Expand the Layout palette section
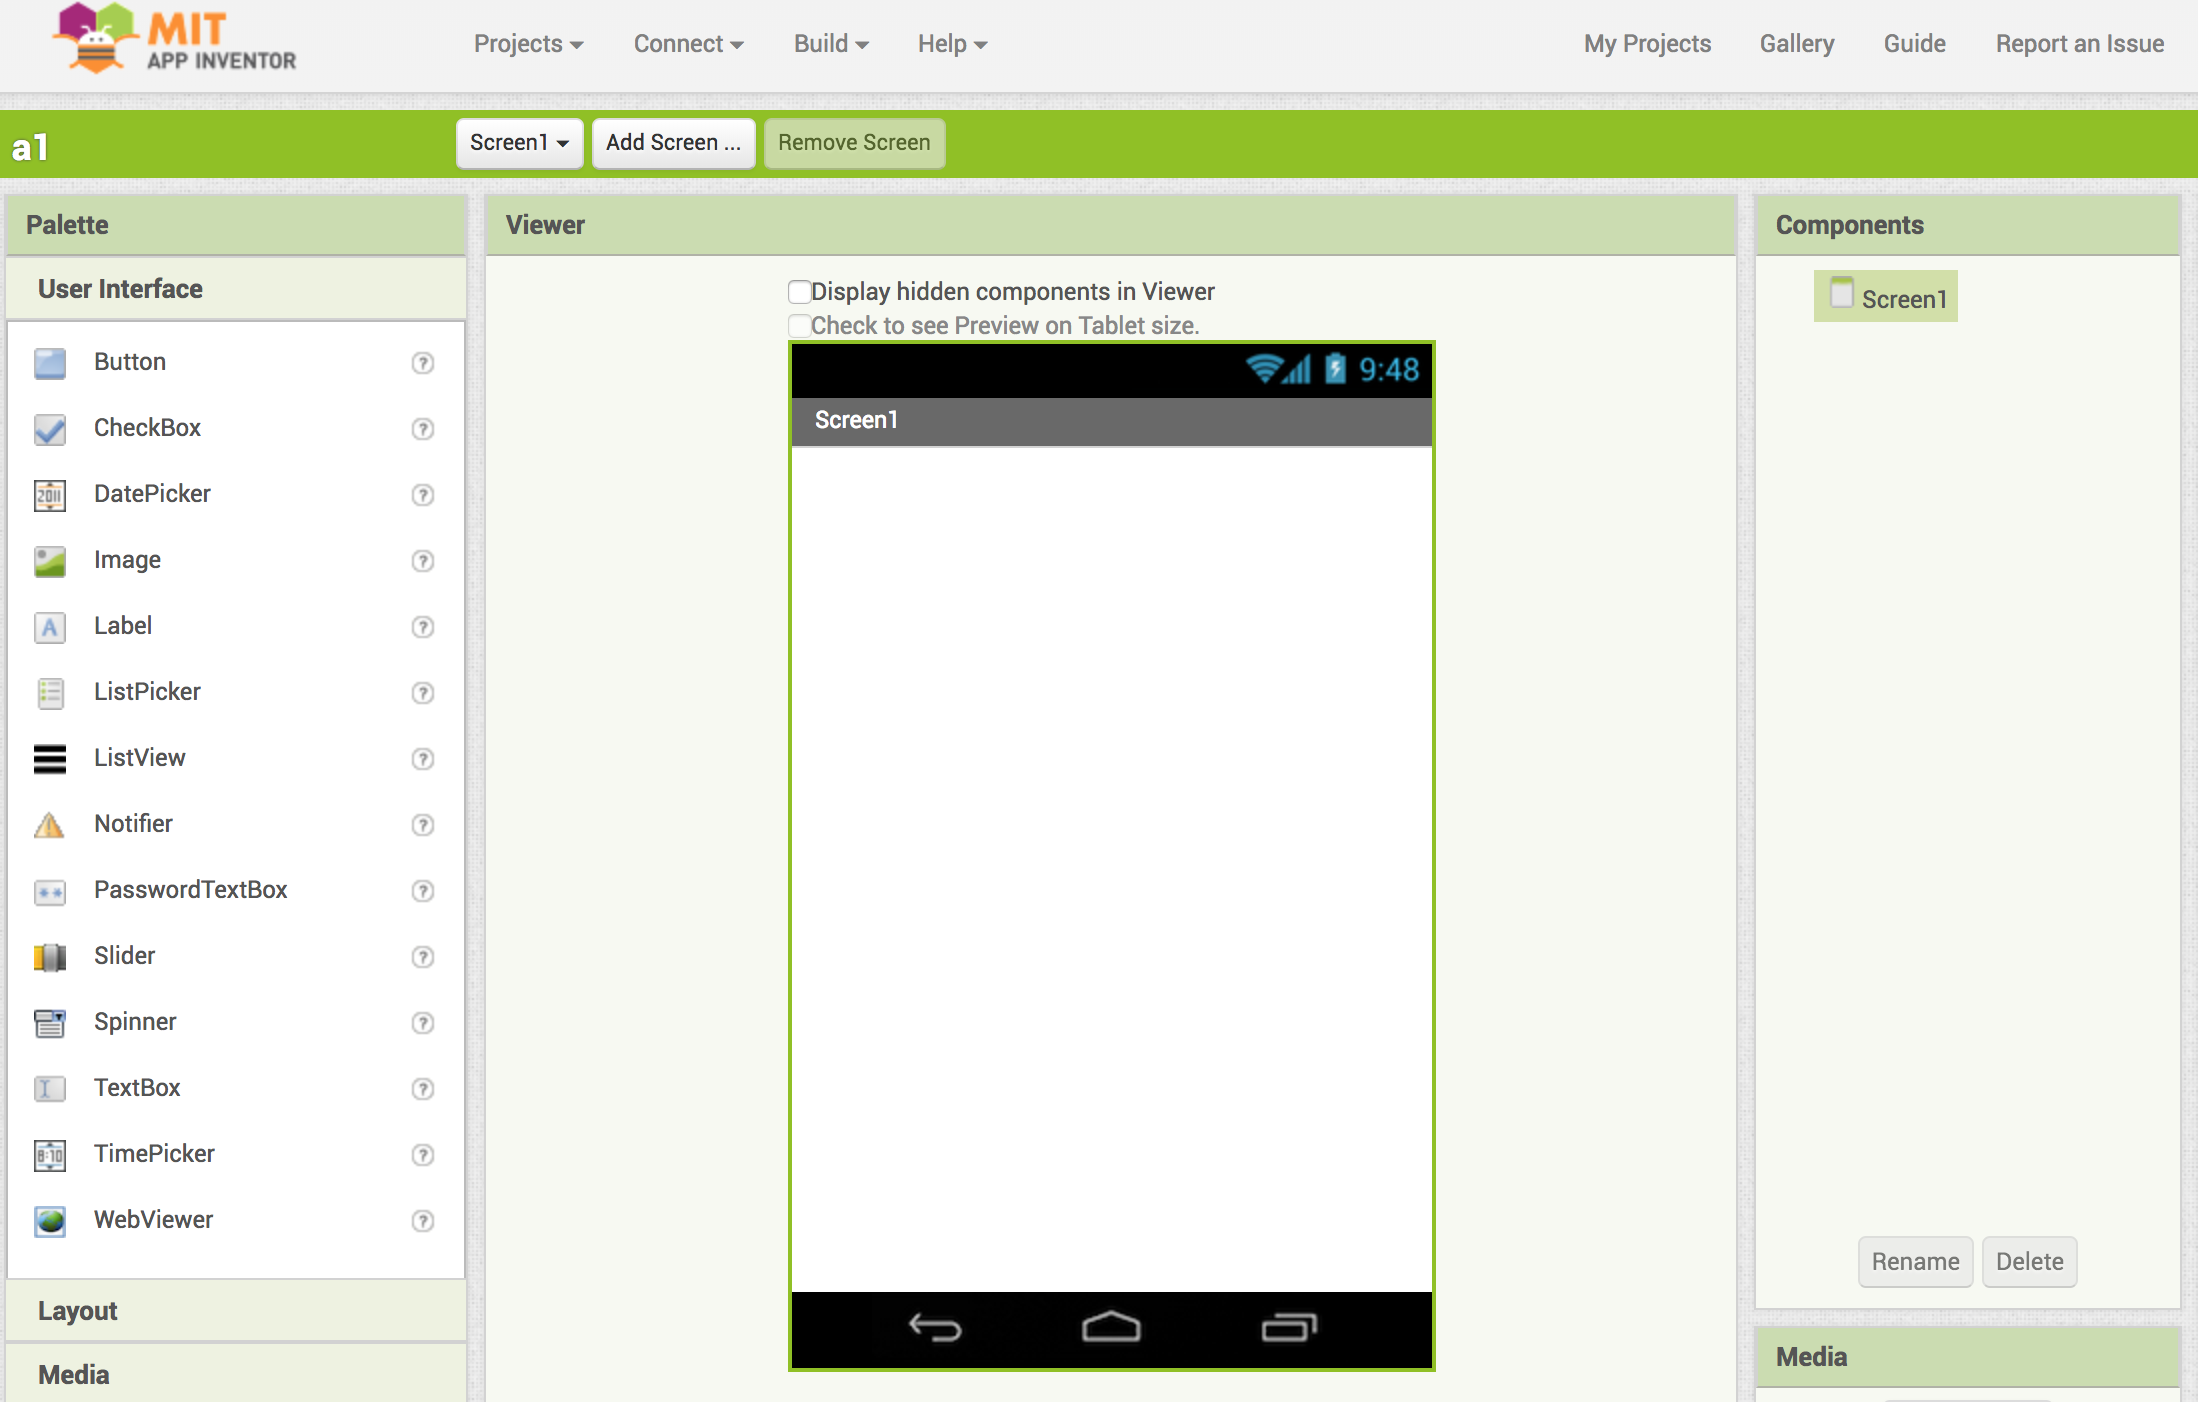Image resolution: width=2198 pixels, height=1402 pixels. (78, 1311)
